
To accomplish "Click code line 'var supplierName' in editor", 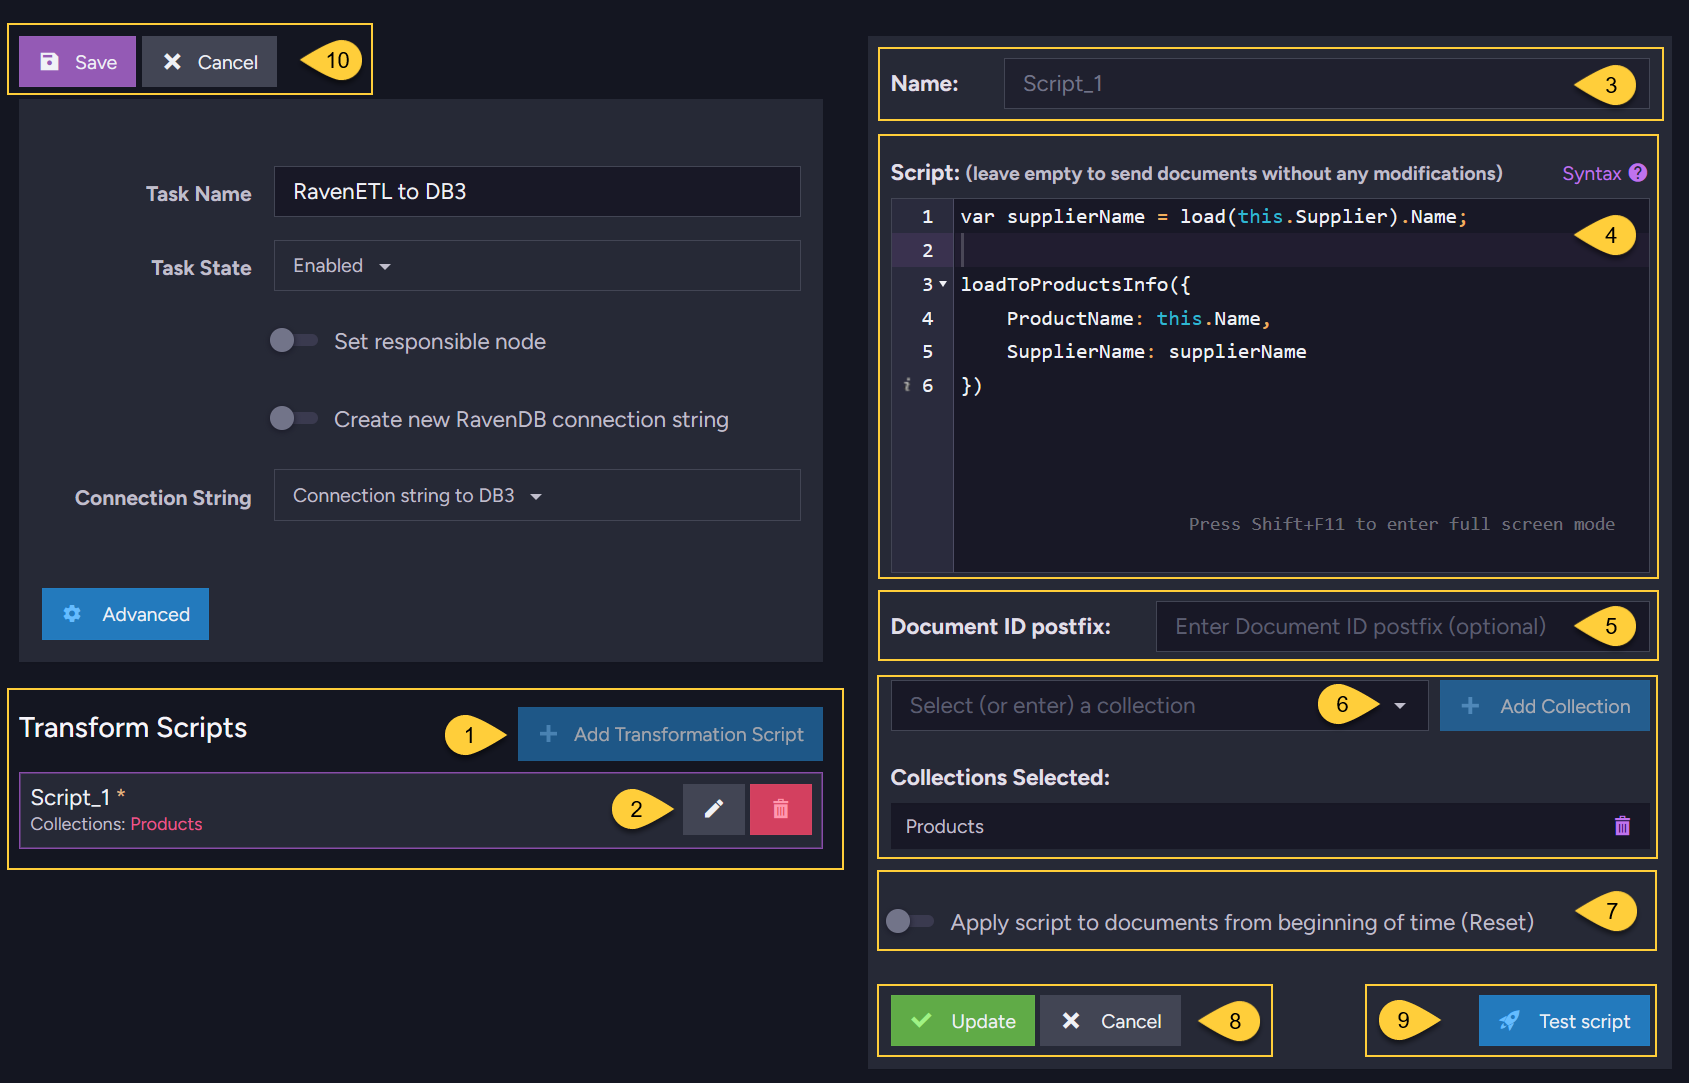I will tap(1213, 217).
